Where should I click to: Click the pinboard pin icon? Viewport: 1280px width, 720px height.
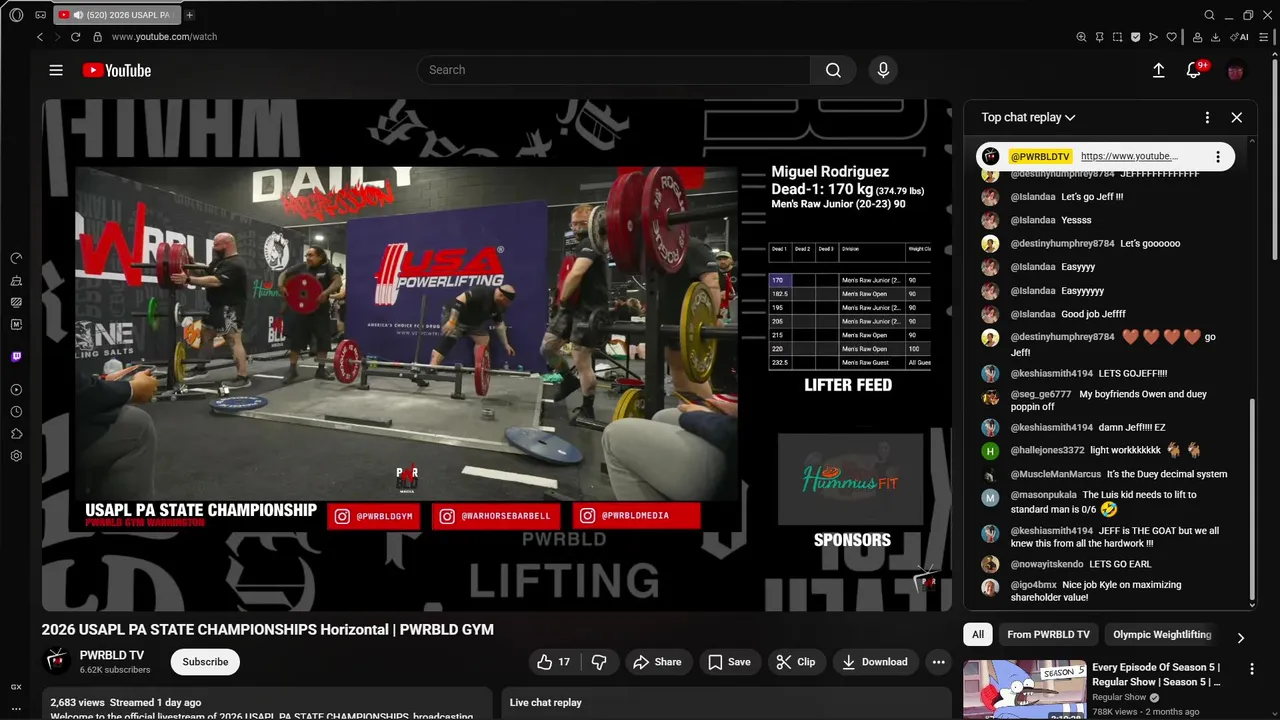click(1099, 37)
